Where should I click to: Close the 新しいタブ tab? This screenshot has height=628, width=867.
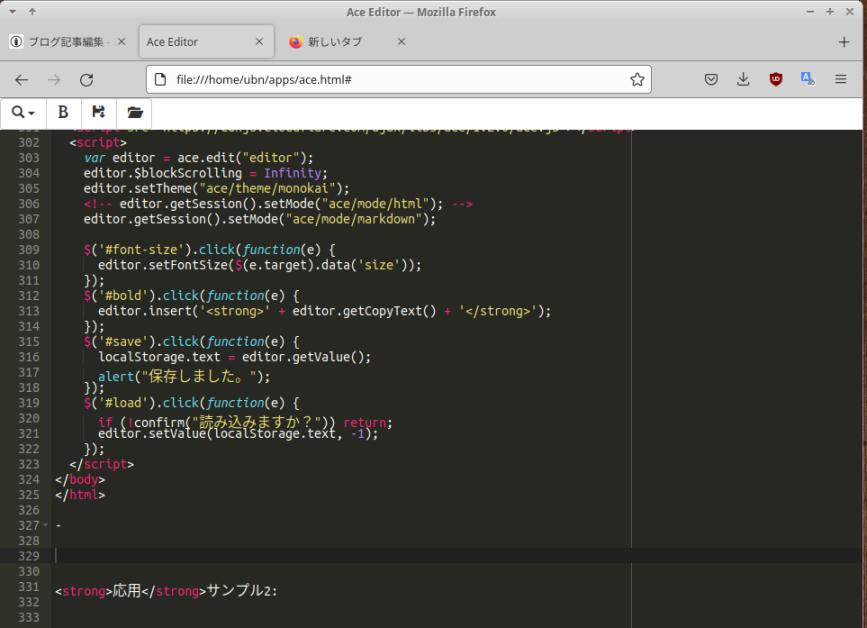coord(401,41)
